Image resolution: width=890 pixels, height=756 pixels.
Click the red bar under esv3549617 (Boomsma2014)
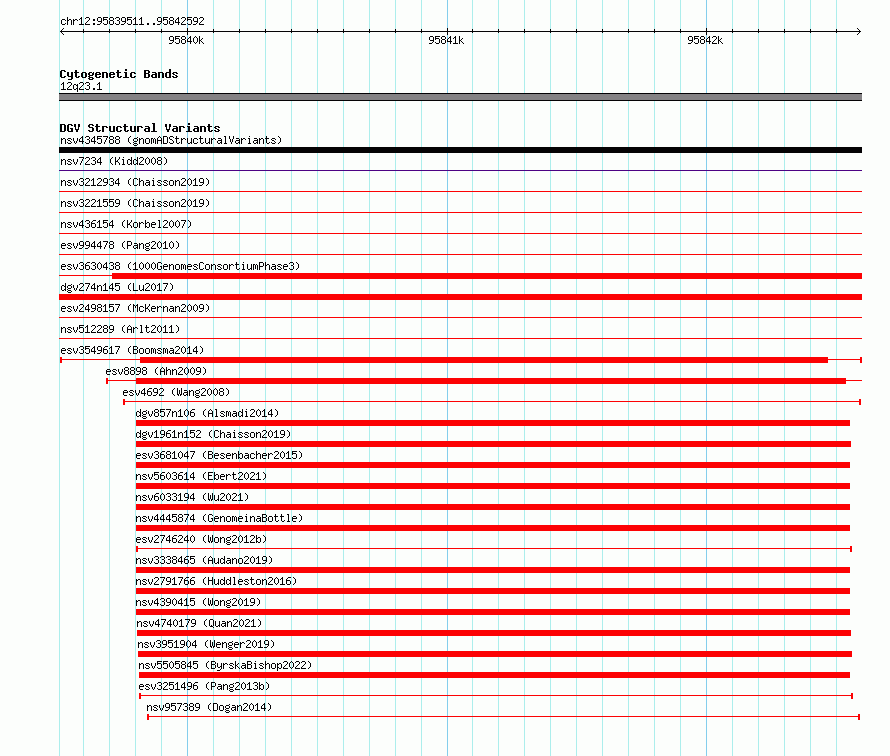click(x=484, y=360)
